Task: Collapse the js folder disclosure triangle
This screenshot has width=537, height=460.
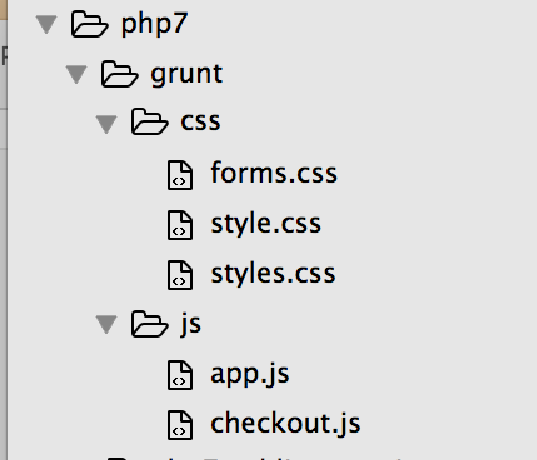Action: coord(106,324)
